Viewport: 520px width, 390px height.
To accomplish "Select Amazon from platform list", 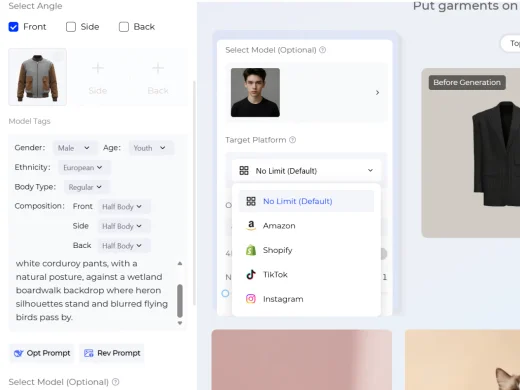I will (306, 226).
